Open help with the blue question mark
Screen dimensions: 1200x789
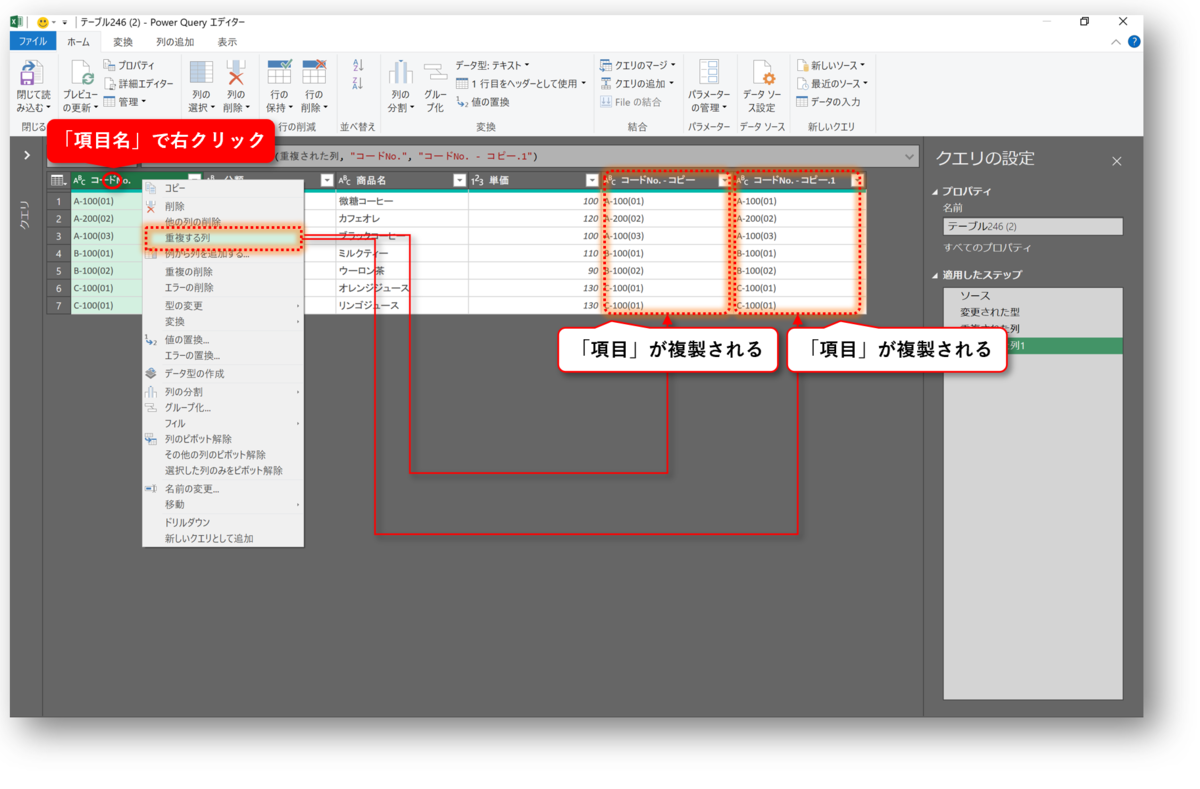1134,42
